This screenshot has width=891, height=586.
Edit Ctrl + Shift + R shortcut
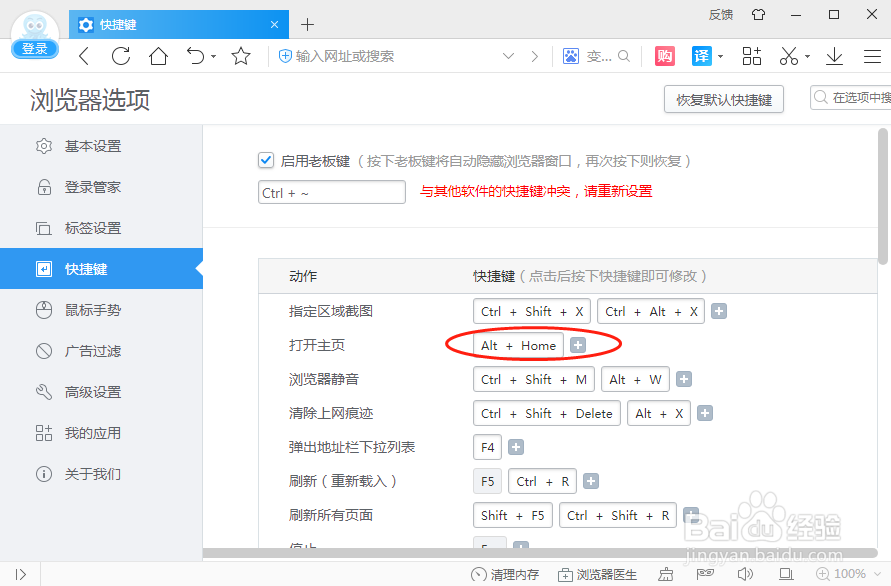[x=618, y=516]
